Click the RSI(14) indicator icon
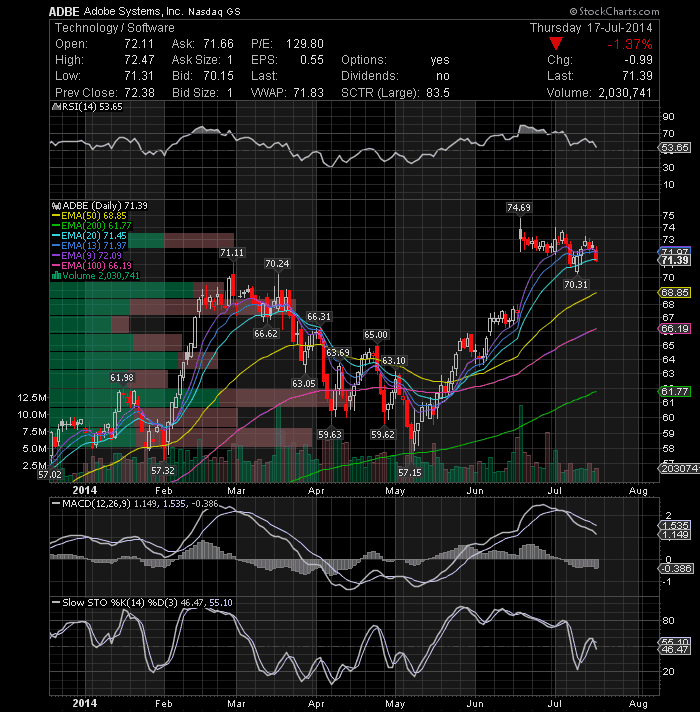Screen dimensions: 700x712 (x=56, y=107)
